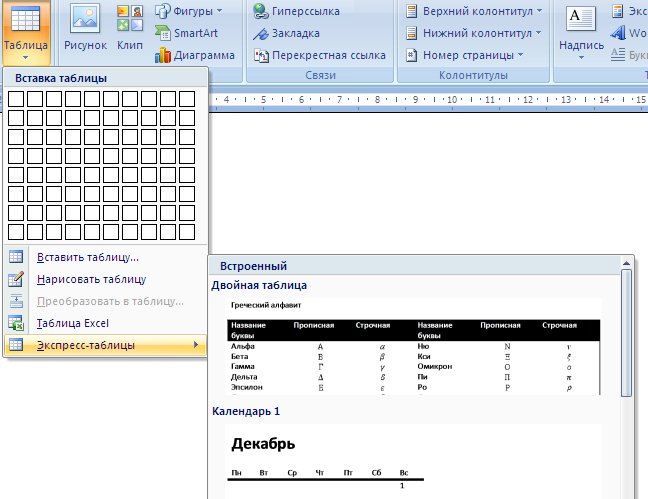Open Номер страницы page number dropdown
Screen dimensions: 648x499
(464, 55)
